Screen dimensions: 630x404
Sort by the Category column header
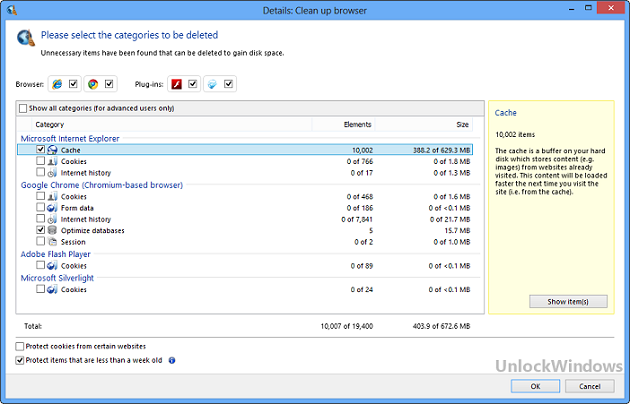click(172, 124)
